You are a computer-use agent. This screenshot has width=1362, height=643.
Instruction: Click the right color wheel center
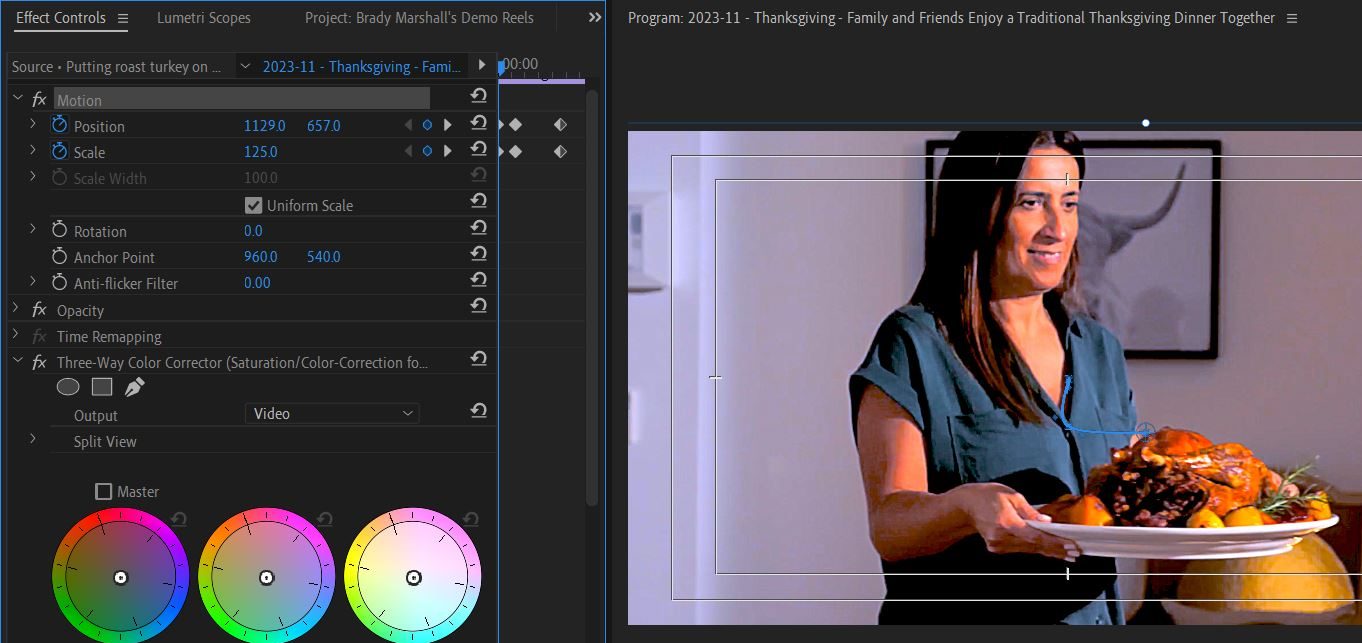tap(413, 577)
